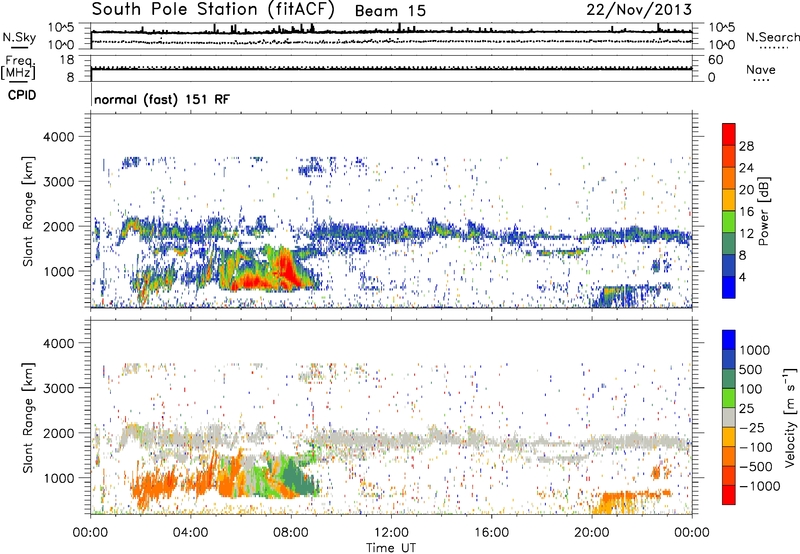Click the "South Pole Station (fitACF)" title
800x554 pixels.
[213, 9]
